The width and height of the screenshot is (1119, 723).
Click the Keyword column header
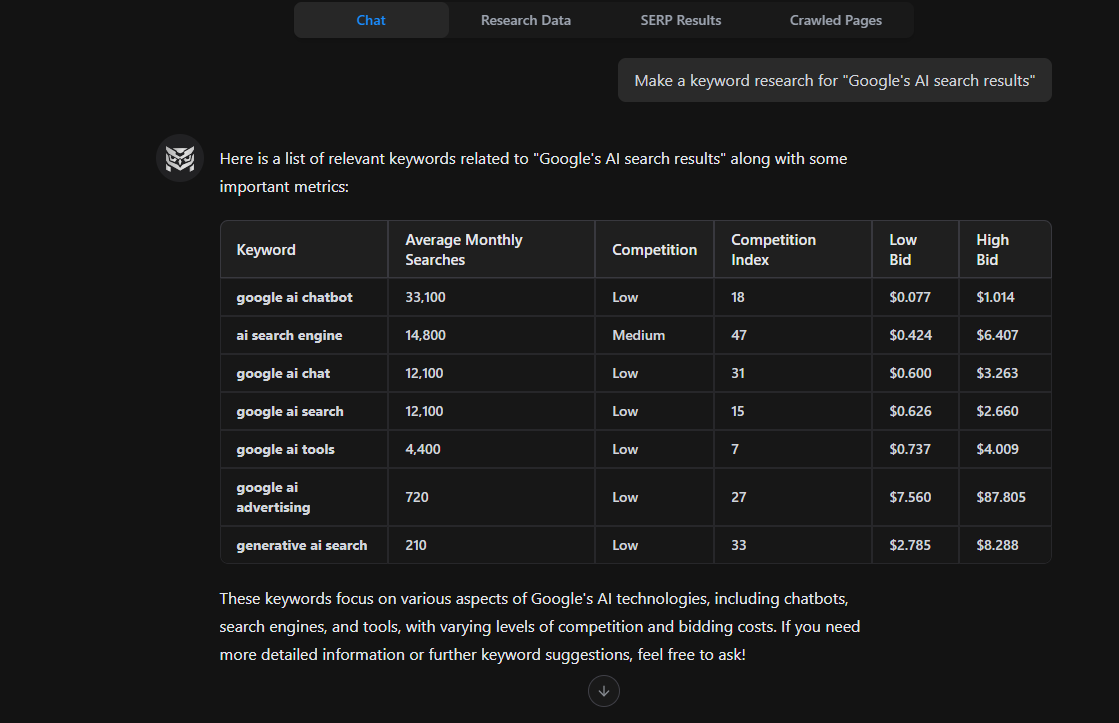266,249
